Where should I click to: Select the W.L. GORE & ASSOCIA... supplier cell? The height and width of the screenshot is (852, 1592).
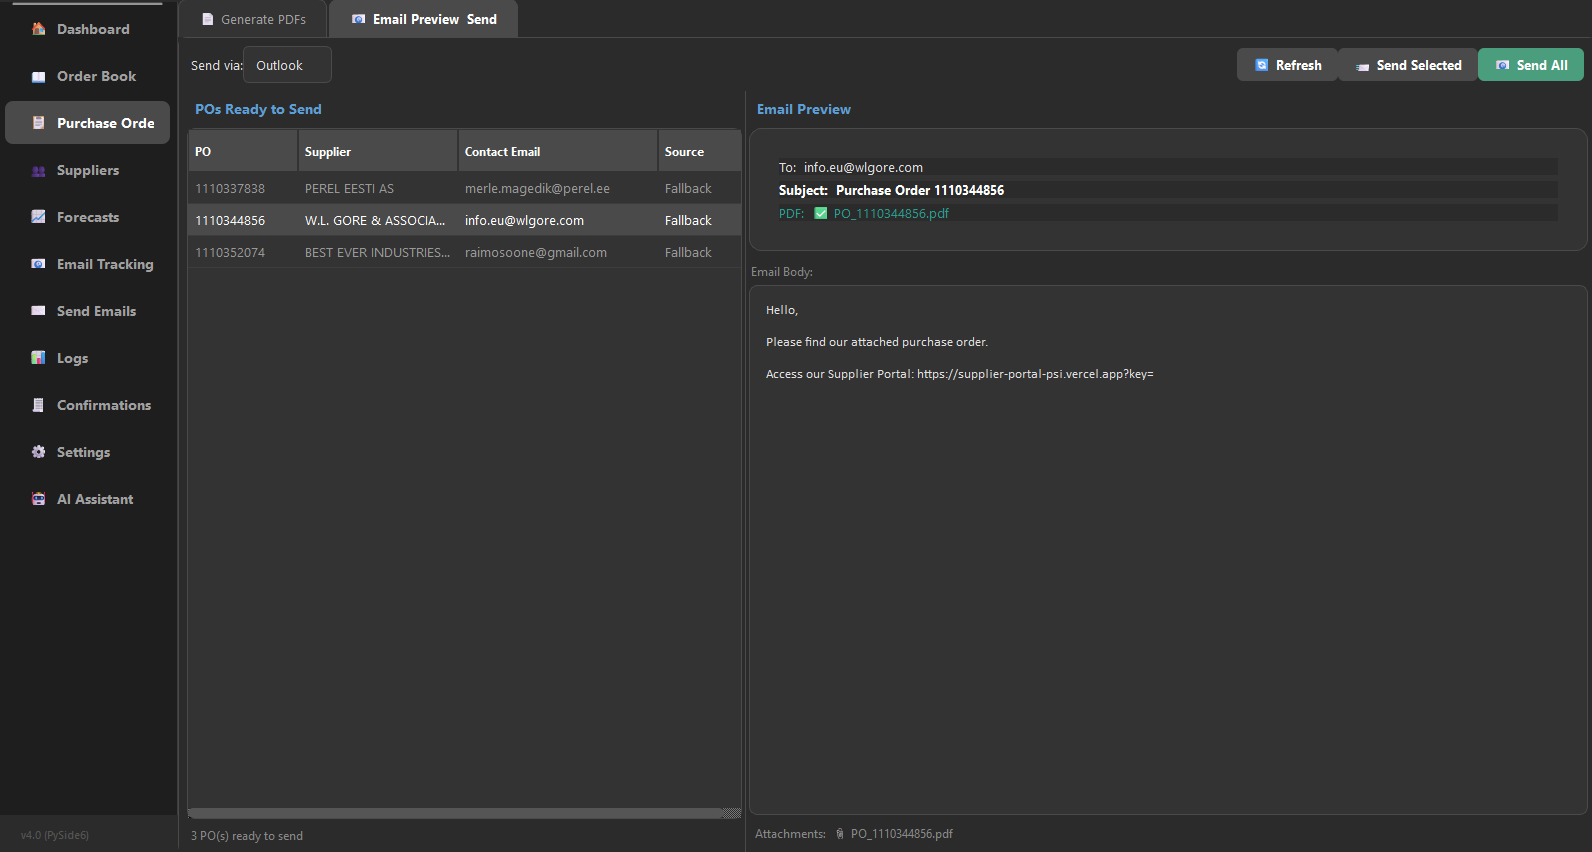378,220
